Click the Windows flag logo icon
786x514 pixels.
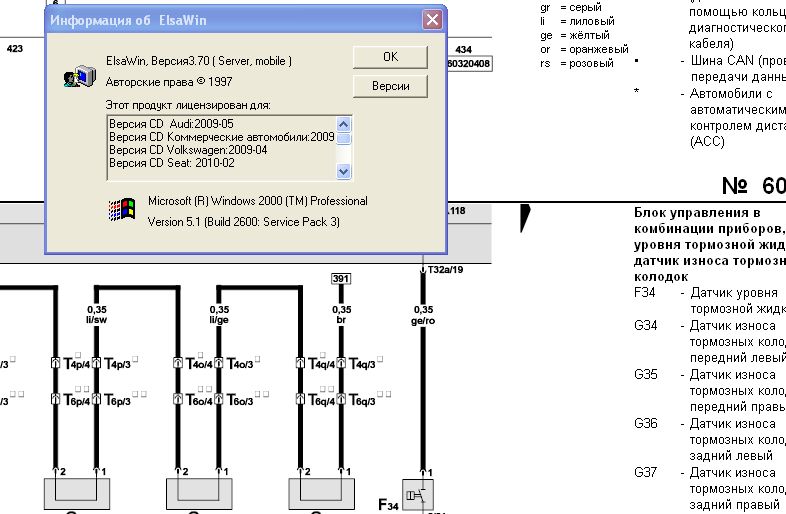[122, 210]
